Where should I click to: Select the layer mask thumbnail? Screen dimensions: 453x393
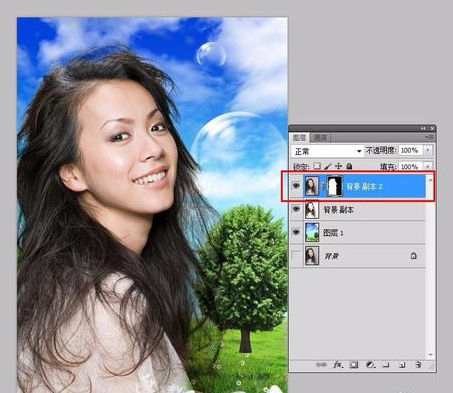(x=335, y=186)
